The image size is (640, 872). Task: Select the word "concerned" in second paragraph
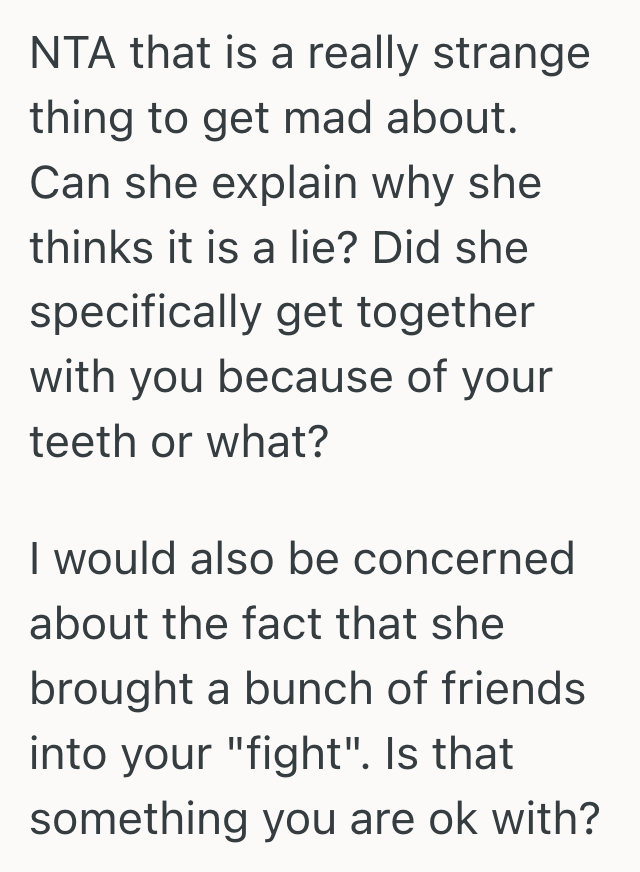pos(467,559)
